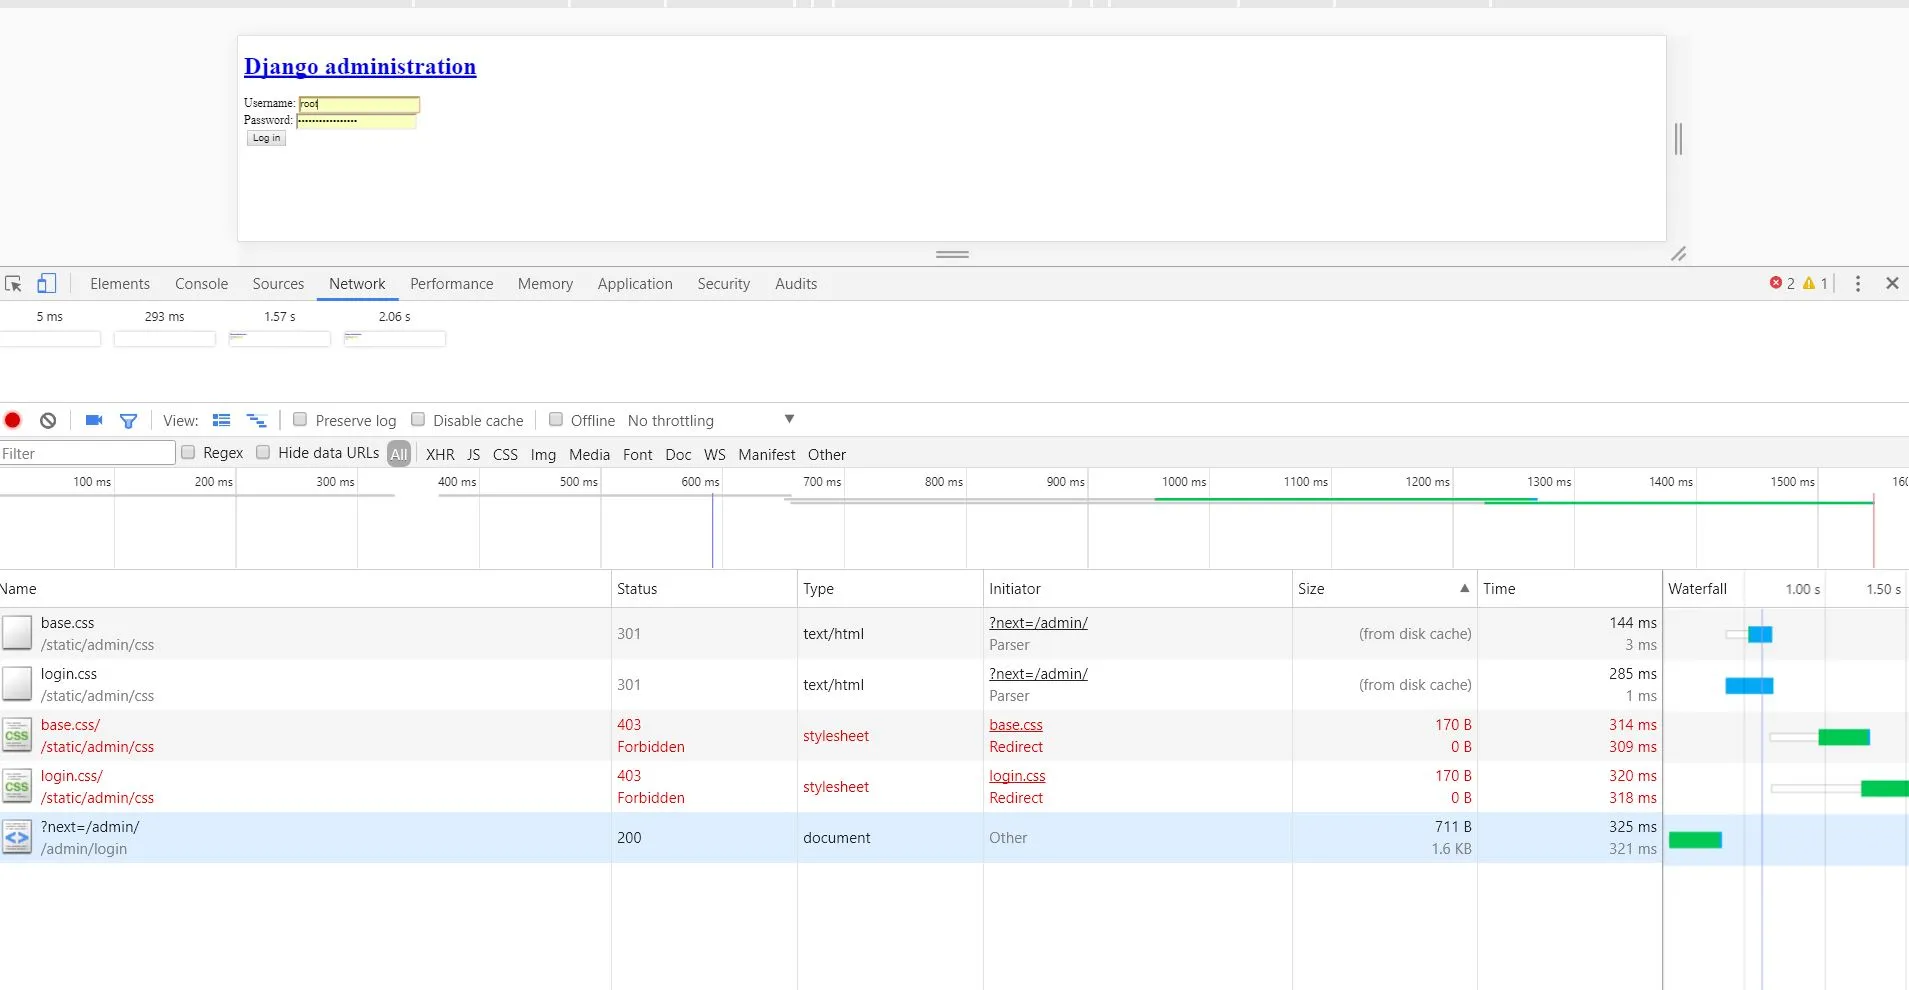Open the Application tab
1909x990 pixels.
(x=635, y=284)
